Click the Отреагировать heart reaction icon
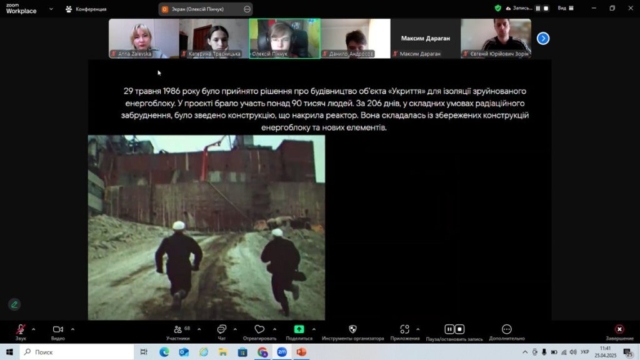This screenshot has height=360, width=640. [x=259, y=329]
